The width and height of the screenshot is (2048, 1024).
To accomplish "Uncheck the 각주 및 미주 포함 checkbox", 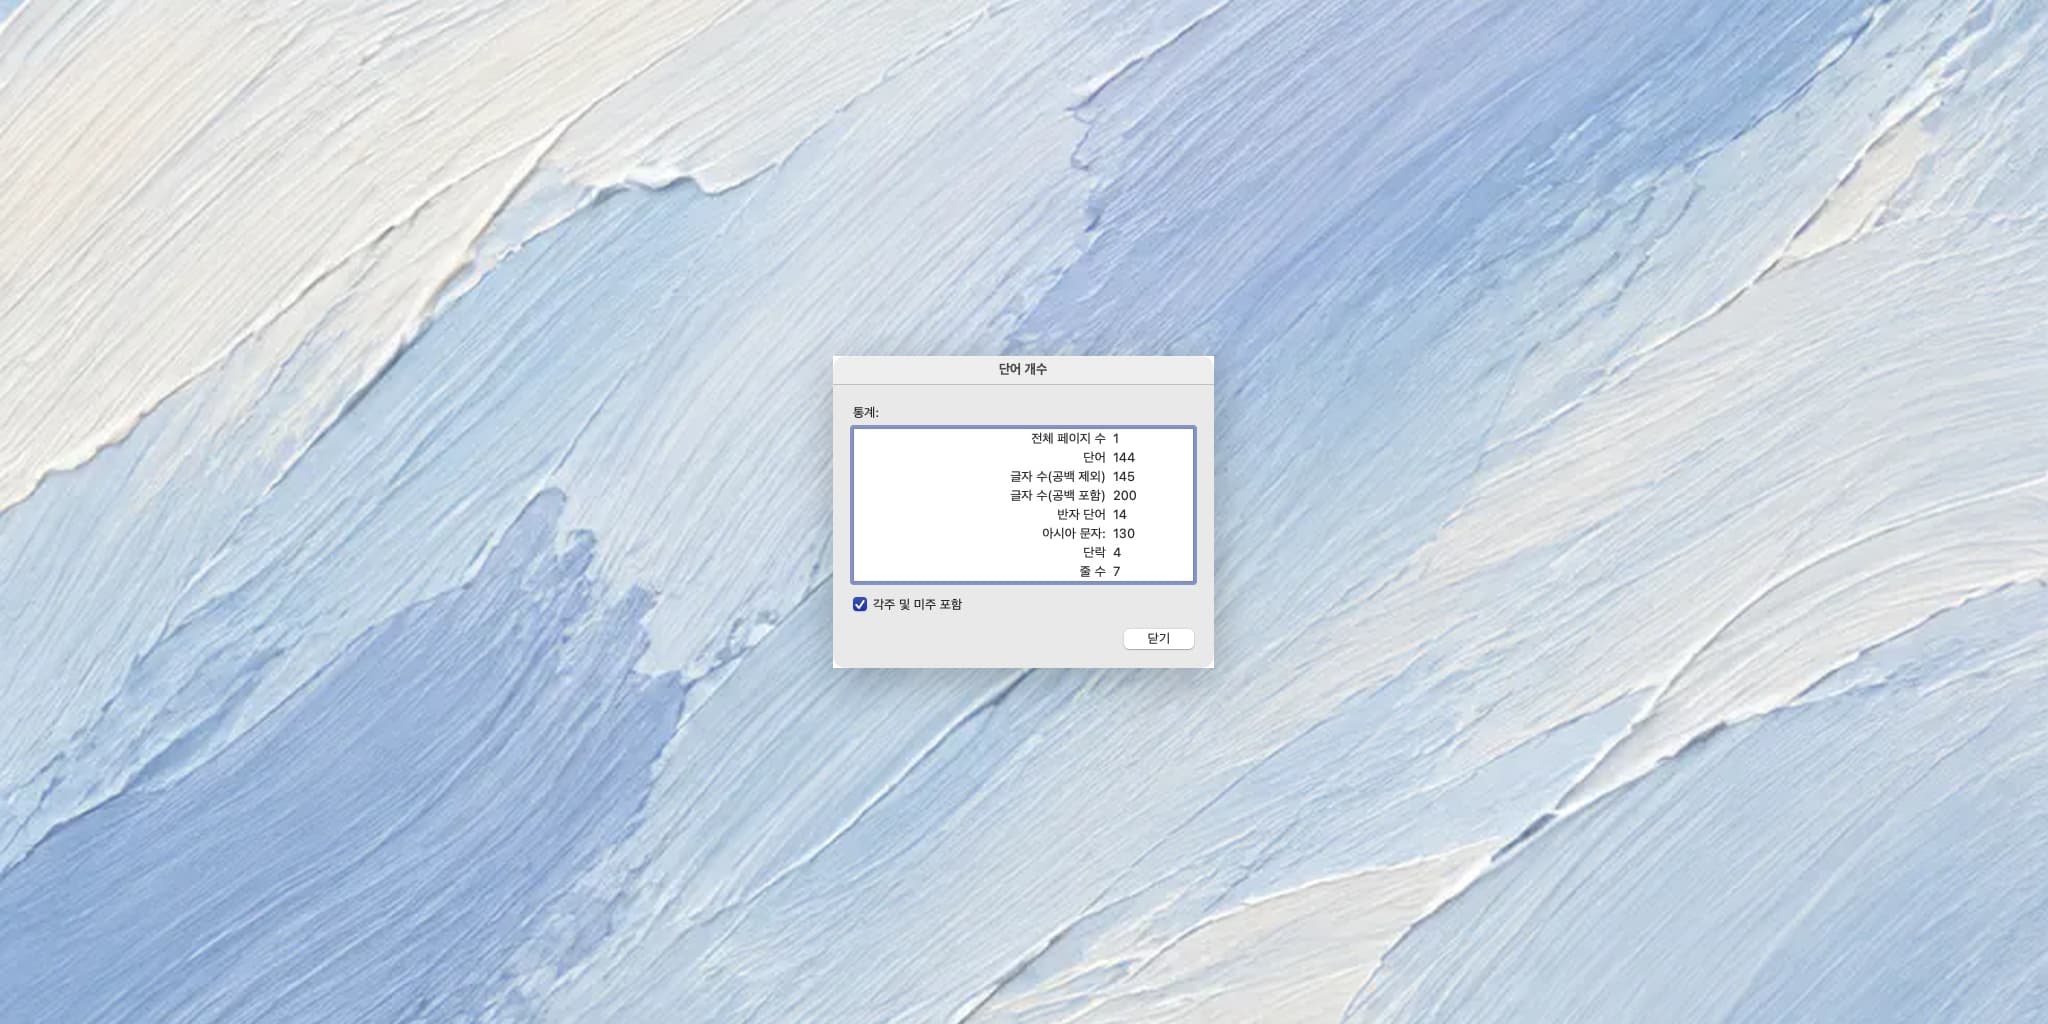I will pyautogui.click(x=860, y=604).
